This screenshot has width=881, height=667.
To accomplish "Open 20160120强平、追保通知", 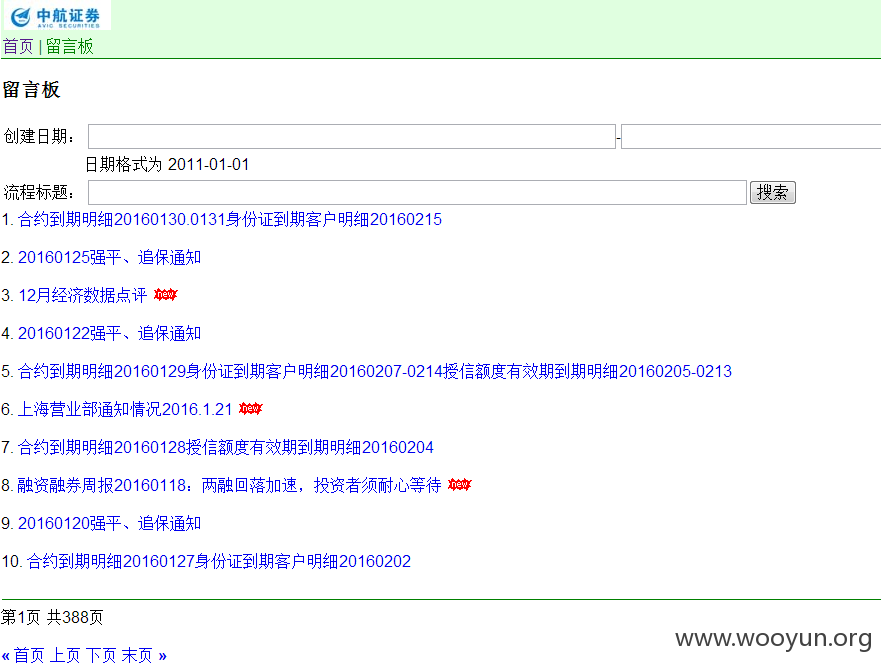I will click(x=110, y=523).
